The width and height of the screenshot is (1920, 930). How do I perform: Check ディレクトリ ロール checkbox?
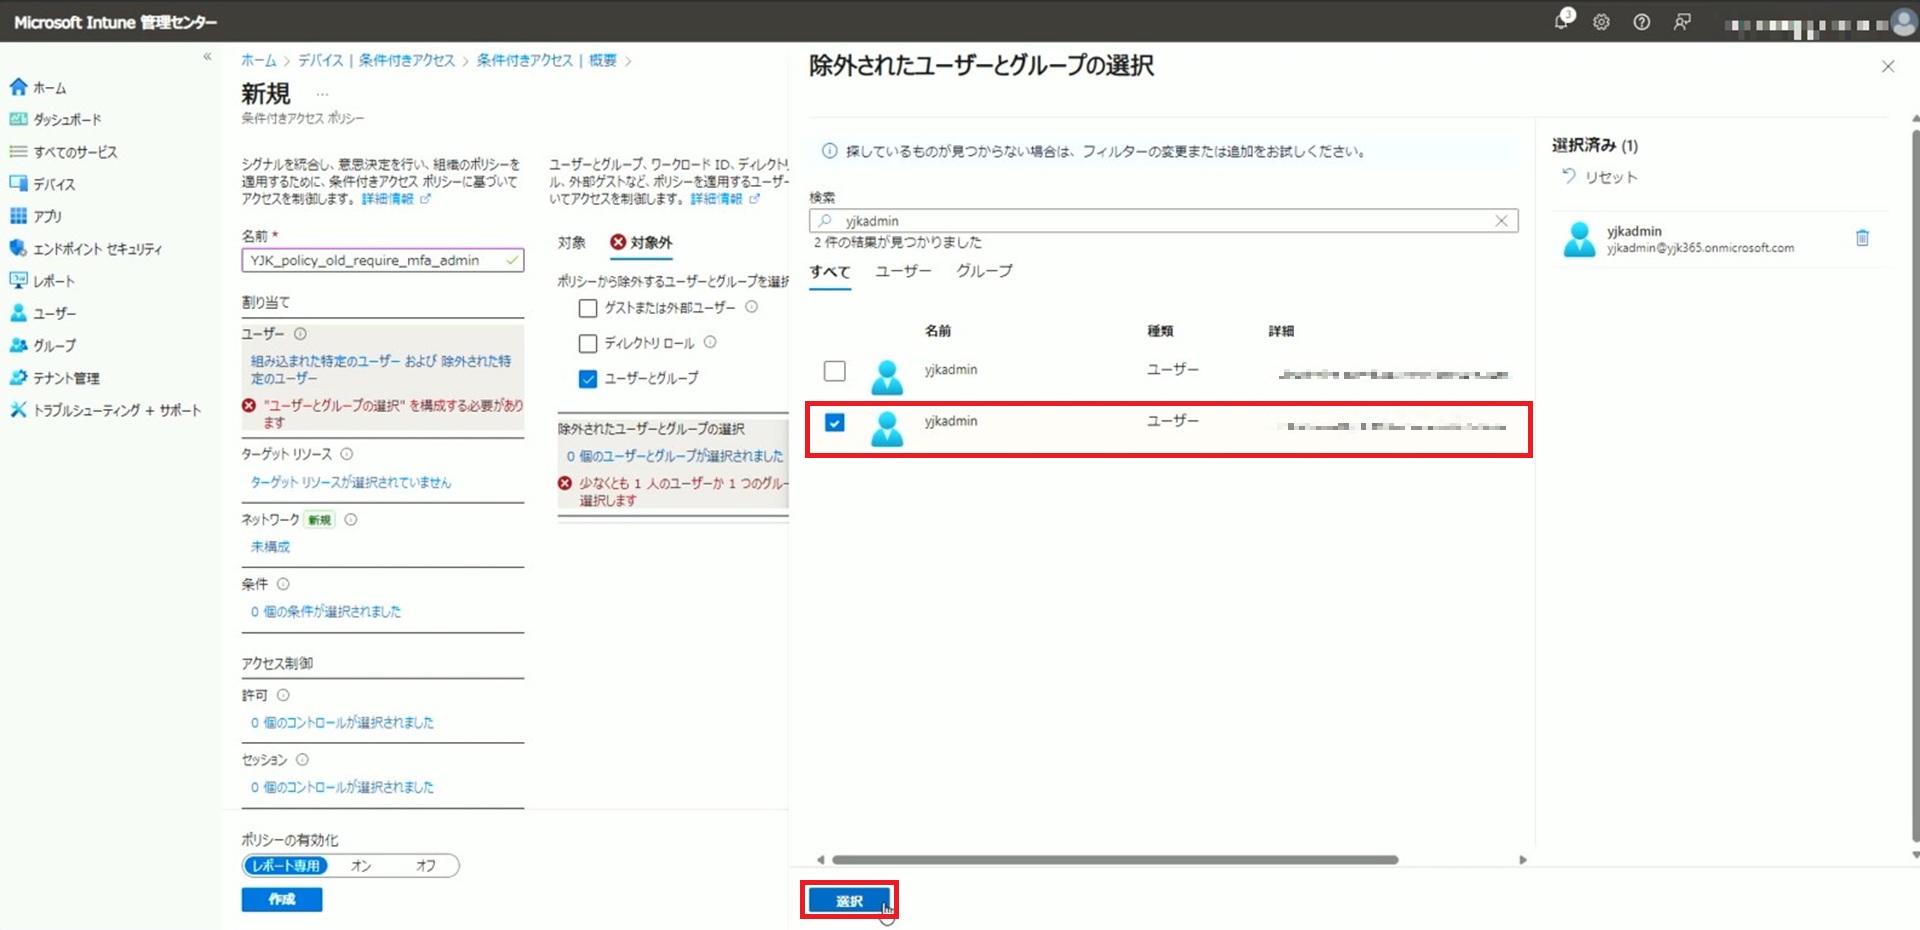(x=588, y=344)
